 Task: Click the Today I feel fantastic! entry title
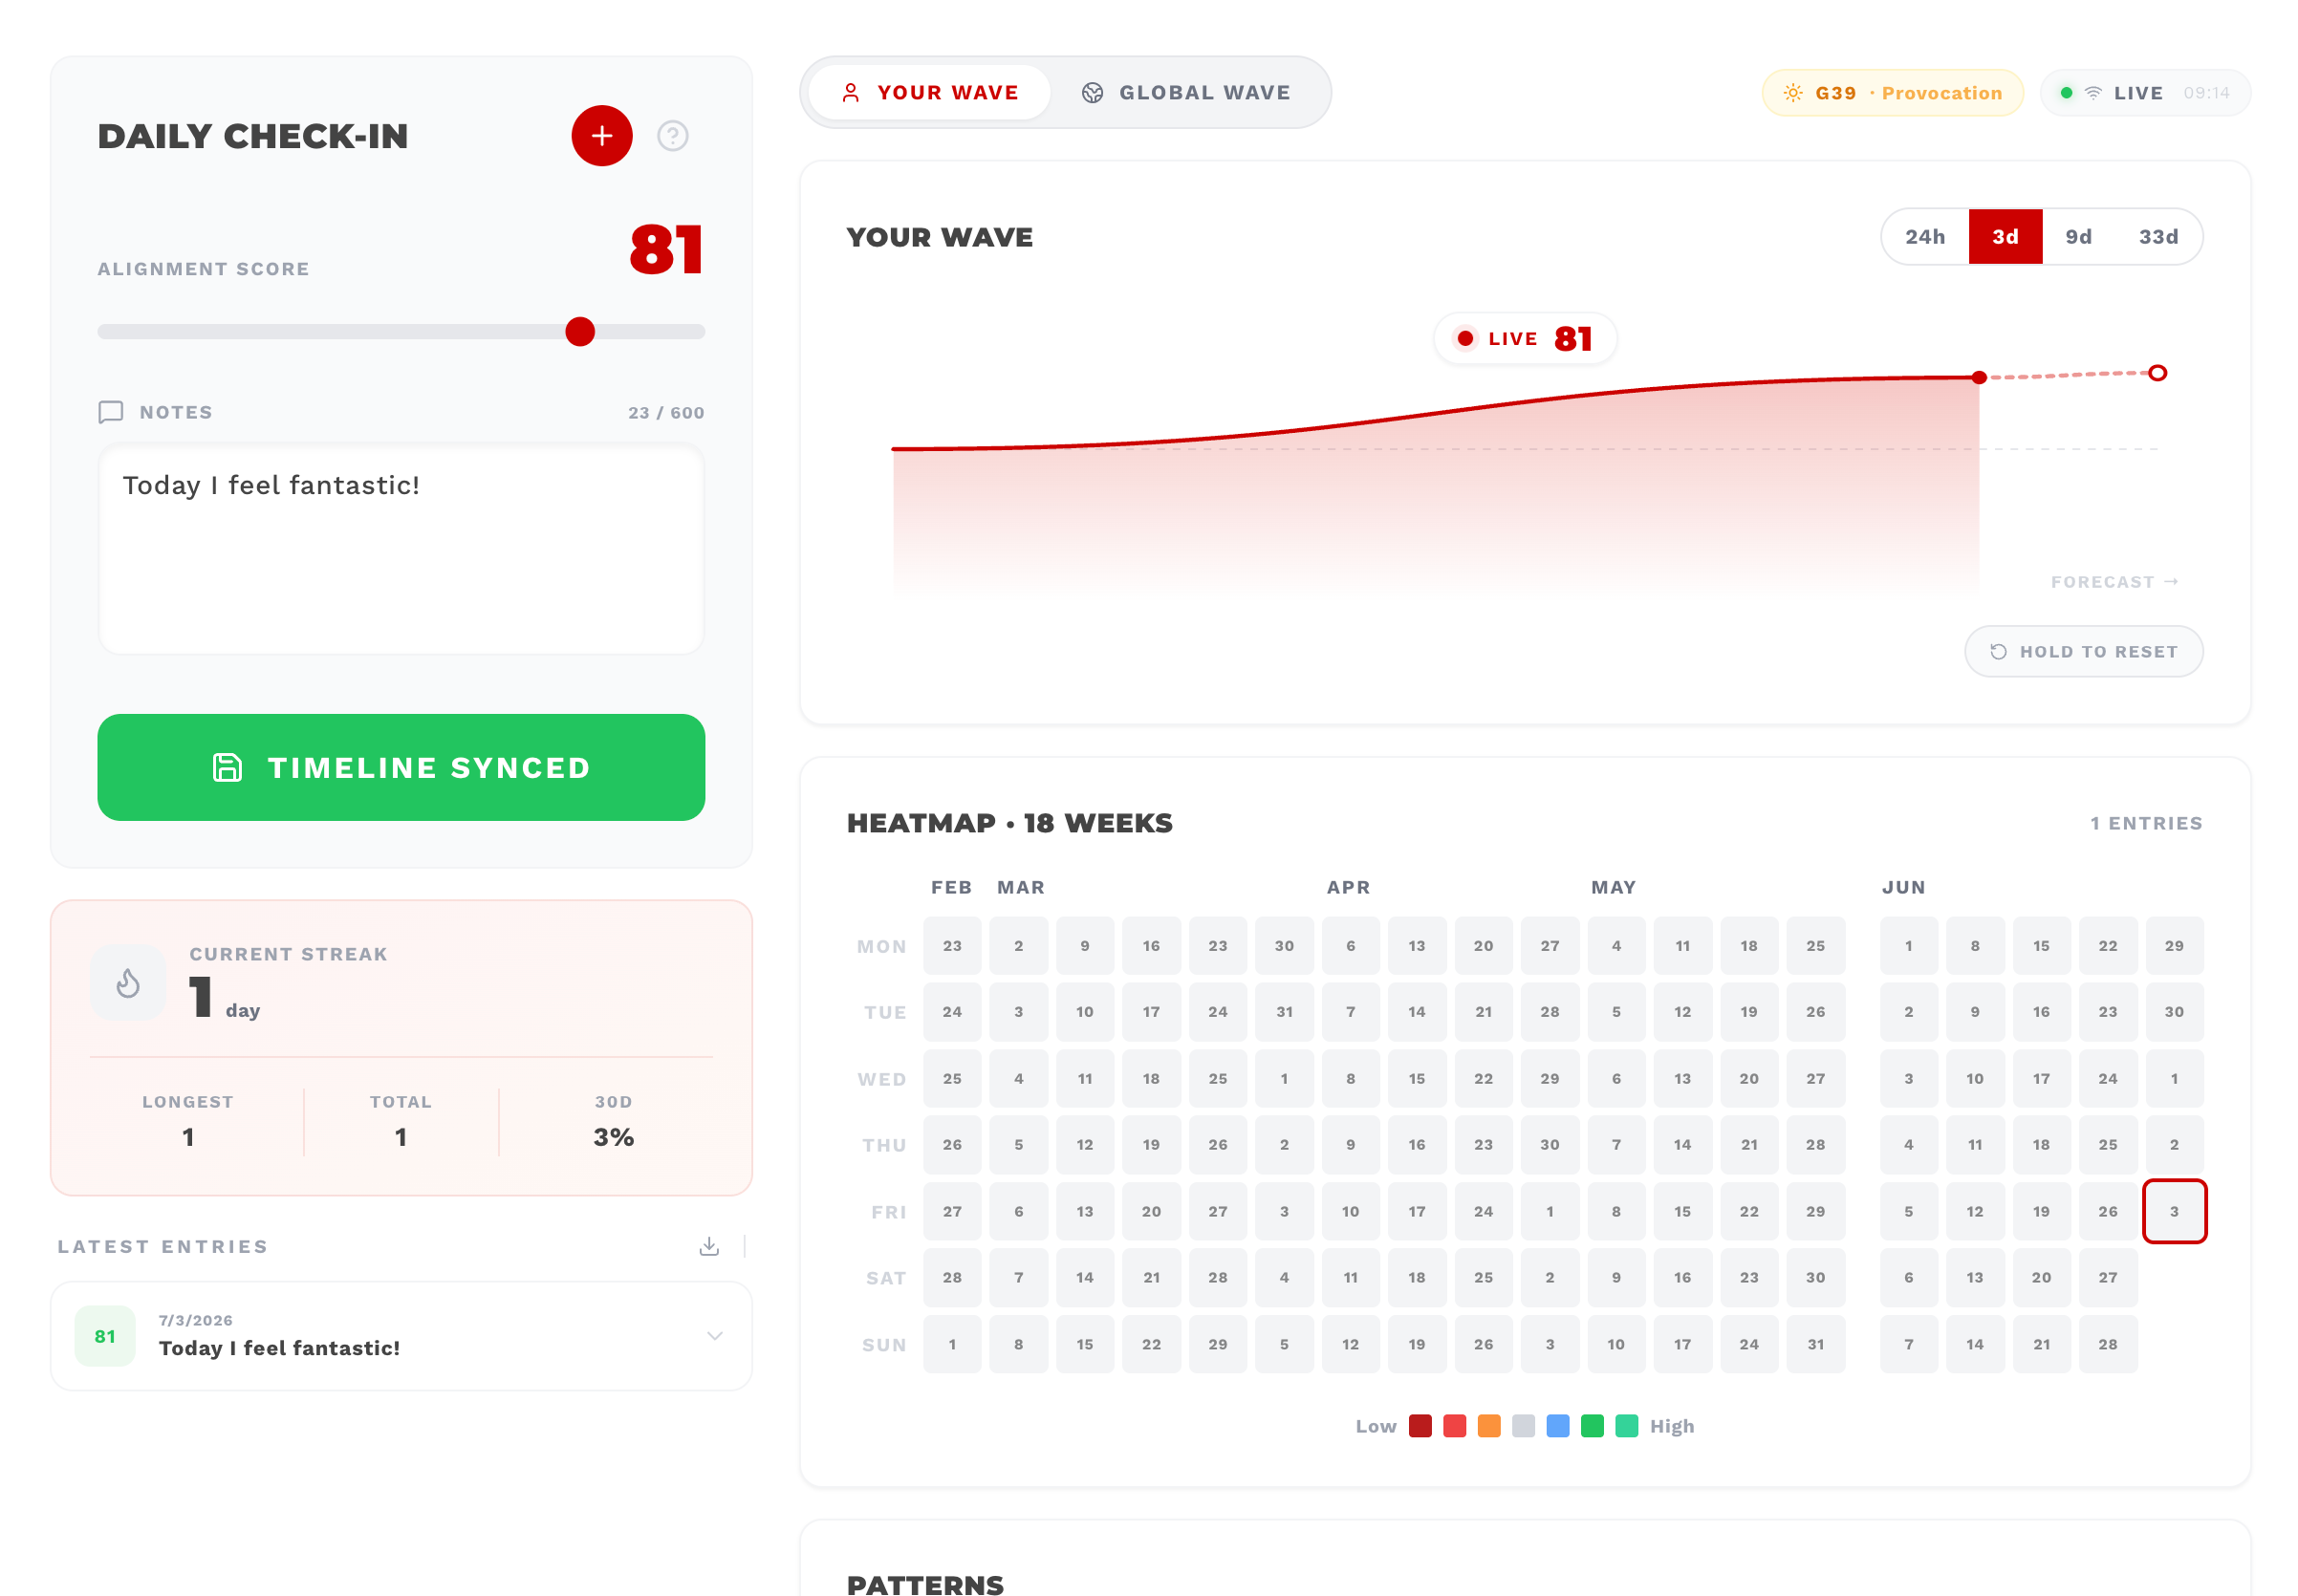point(279,1348)
